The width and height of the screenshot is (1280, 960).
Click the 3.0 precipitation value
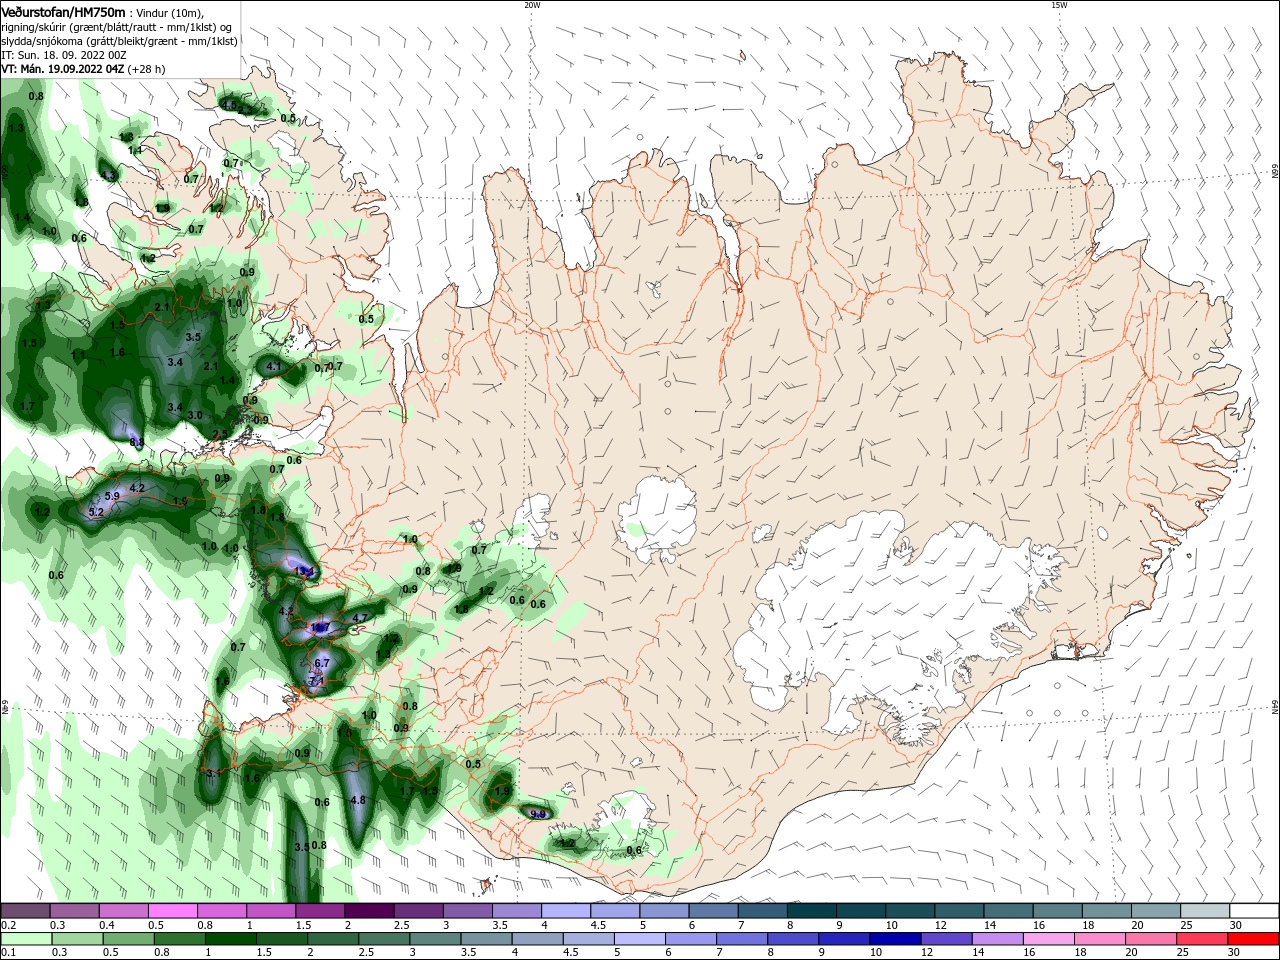(195, 415)
